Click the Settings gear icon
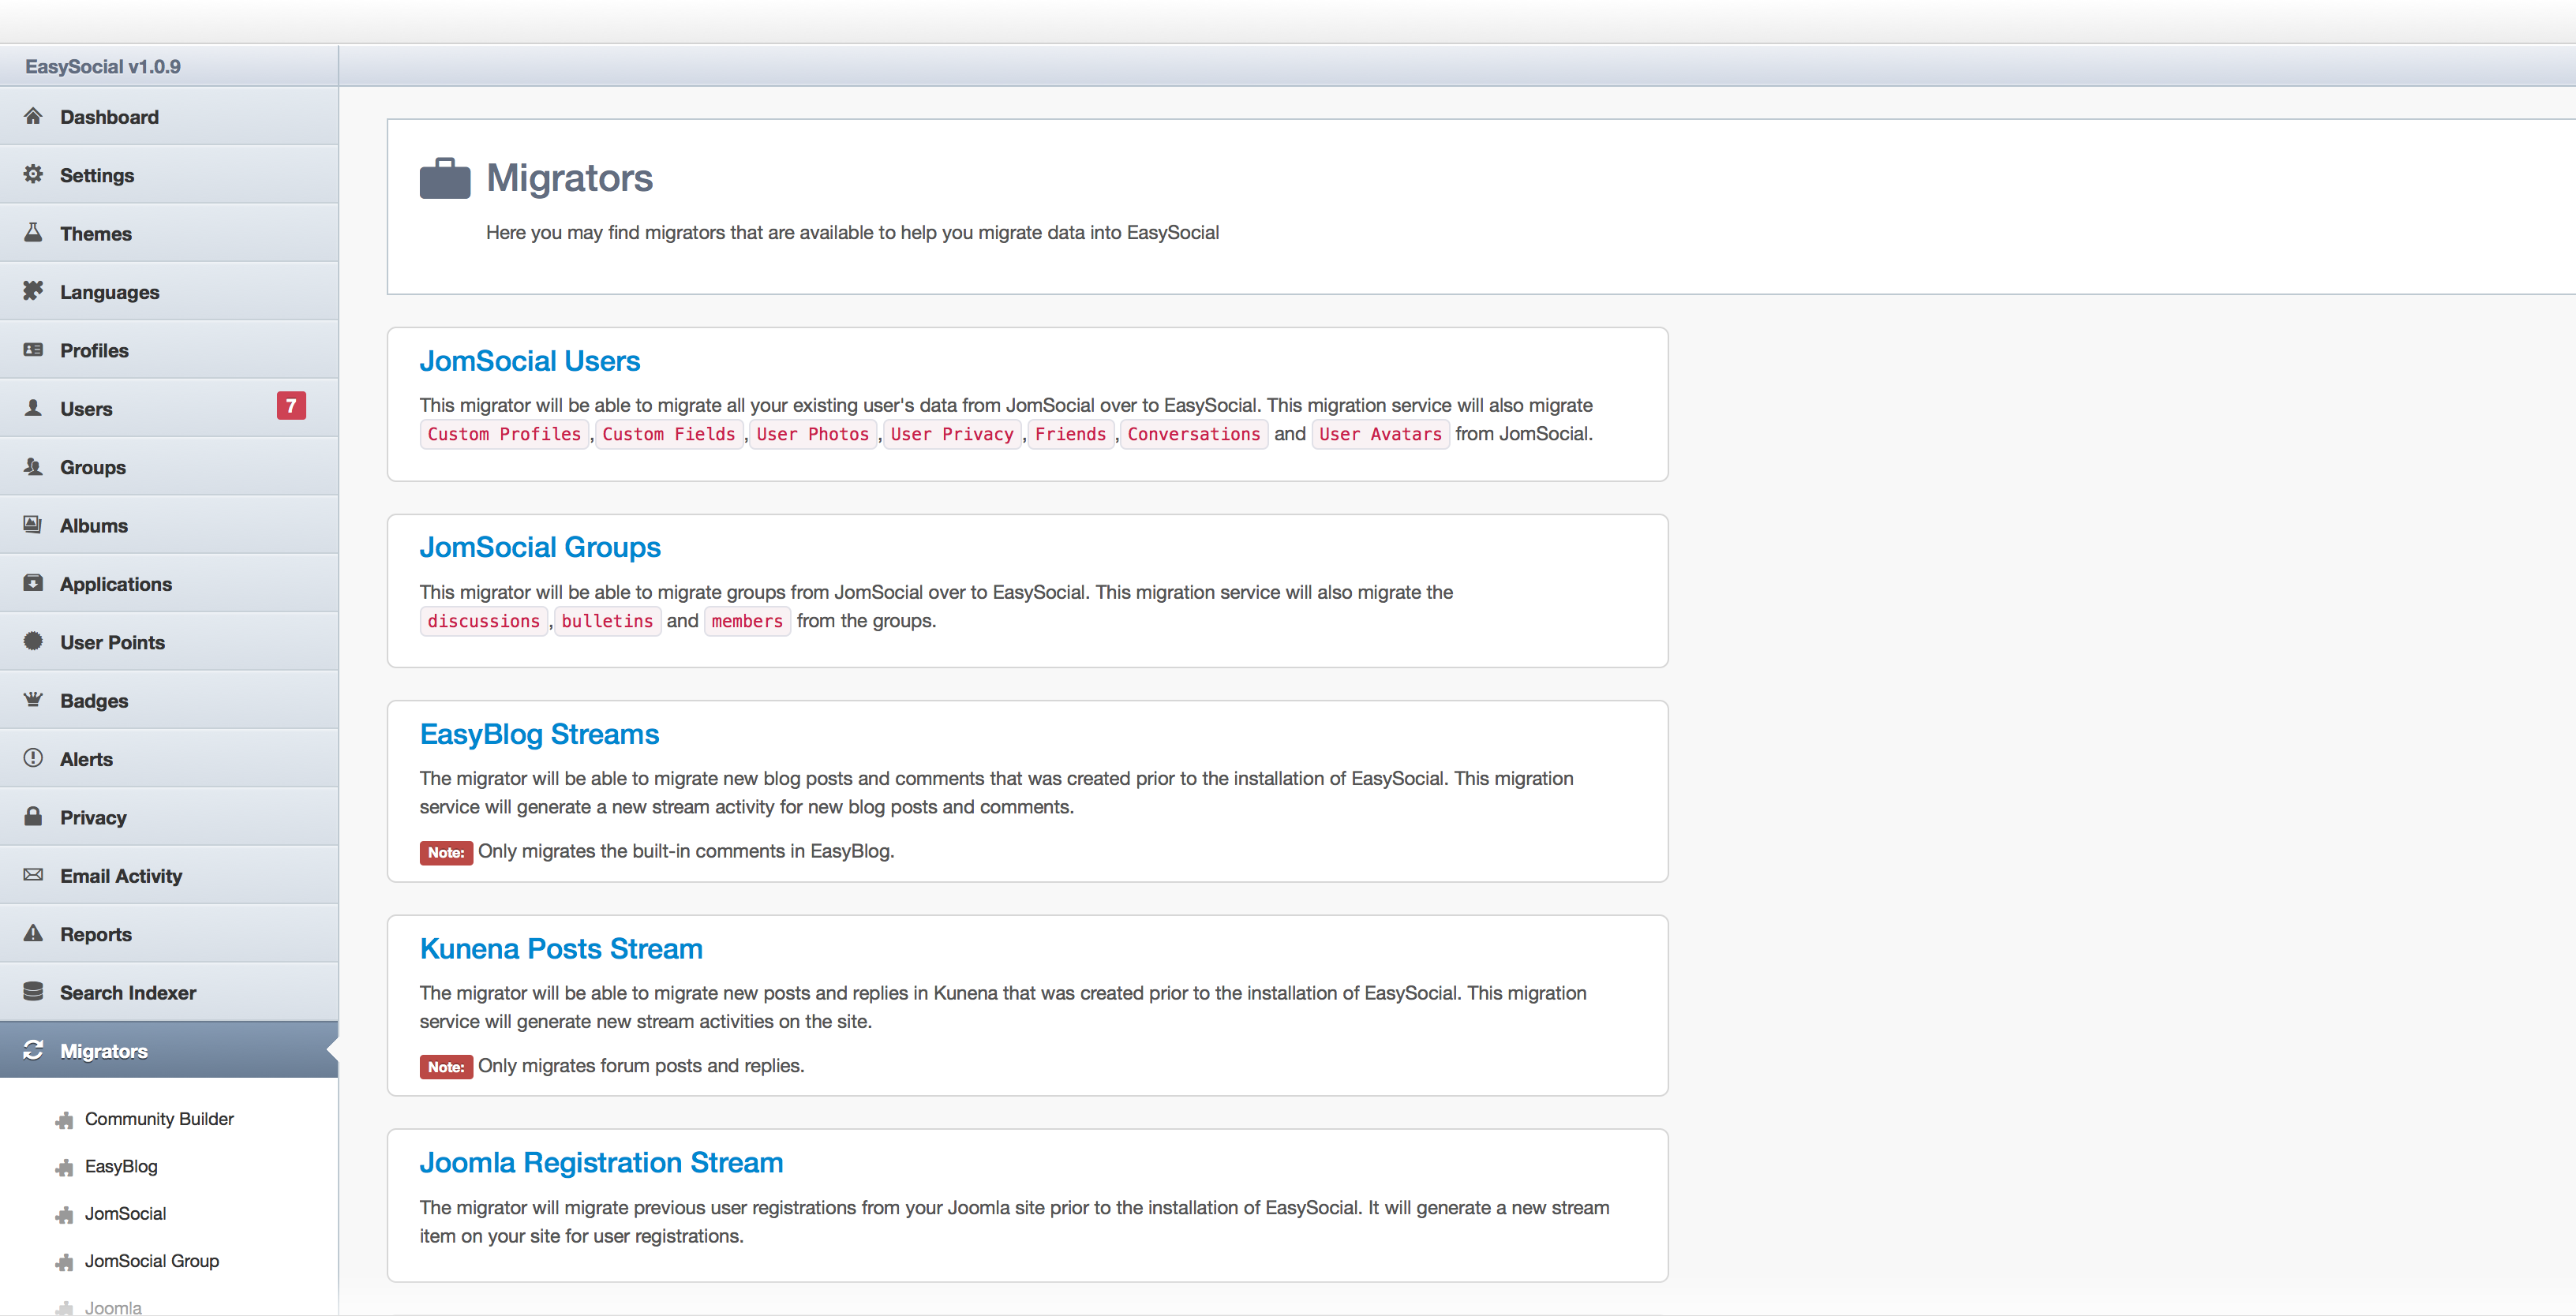The width and height of the screenshot is (2576, 1316). (x=33, y=174)
